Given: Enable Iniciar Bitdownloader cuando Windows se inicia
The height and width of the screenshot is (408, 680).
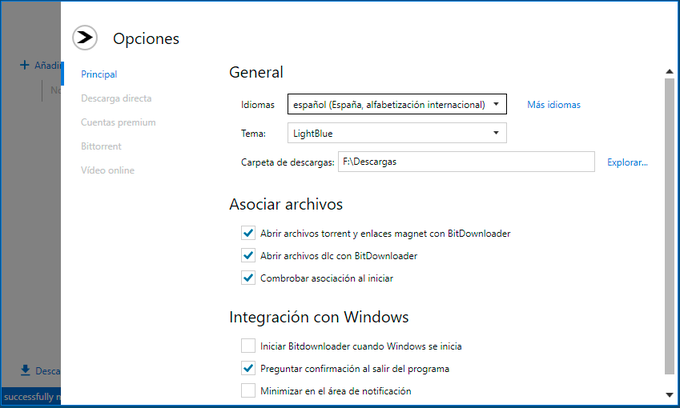Looking at the screenshot, I should click(248, 346).
